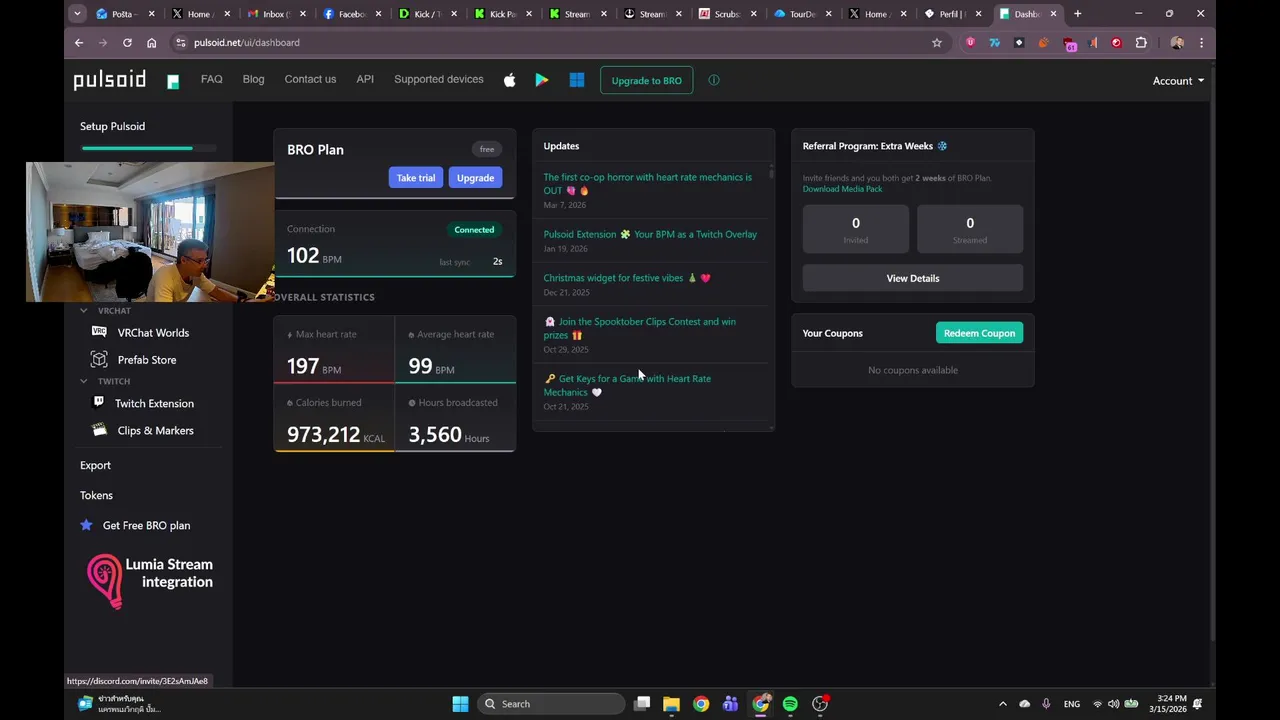Expand the Account dropdown
The width and height of the screenshot is (1280, 720).
[x=1178, y=81]
